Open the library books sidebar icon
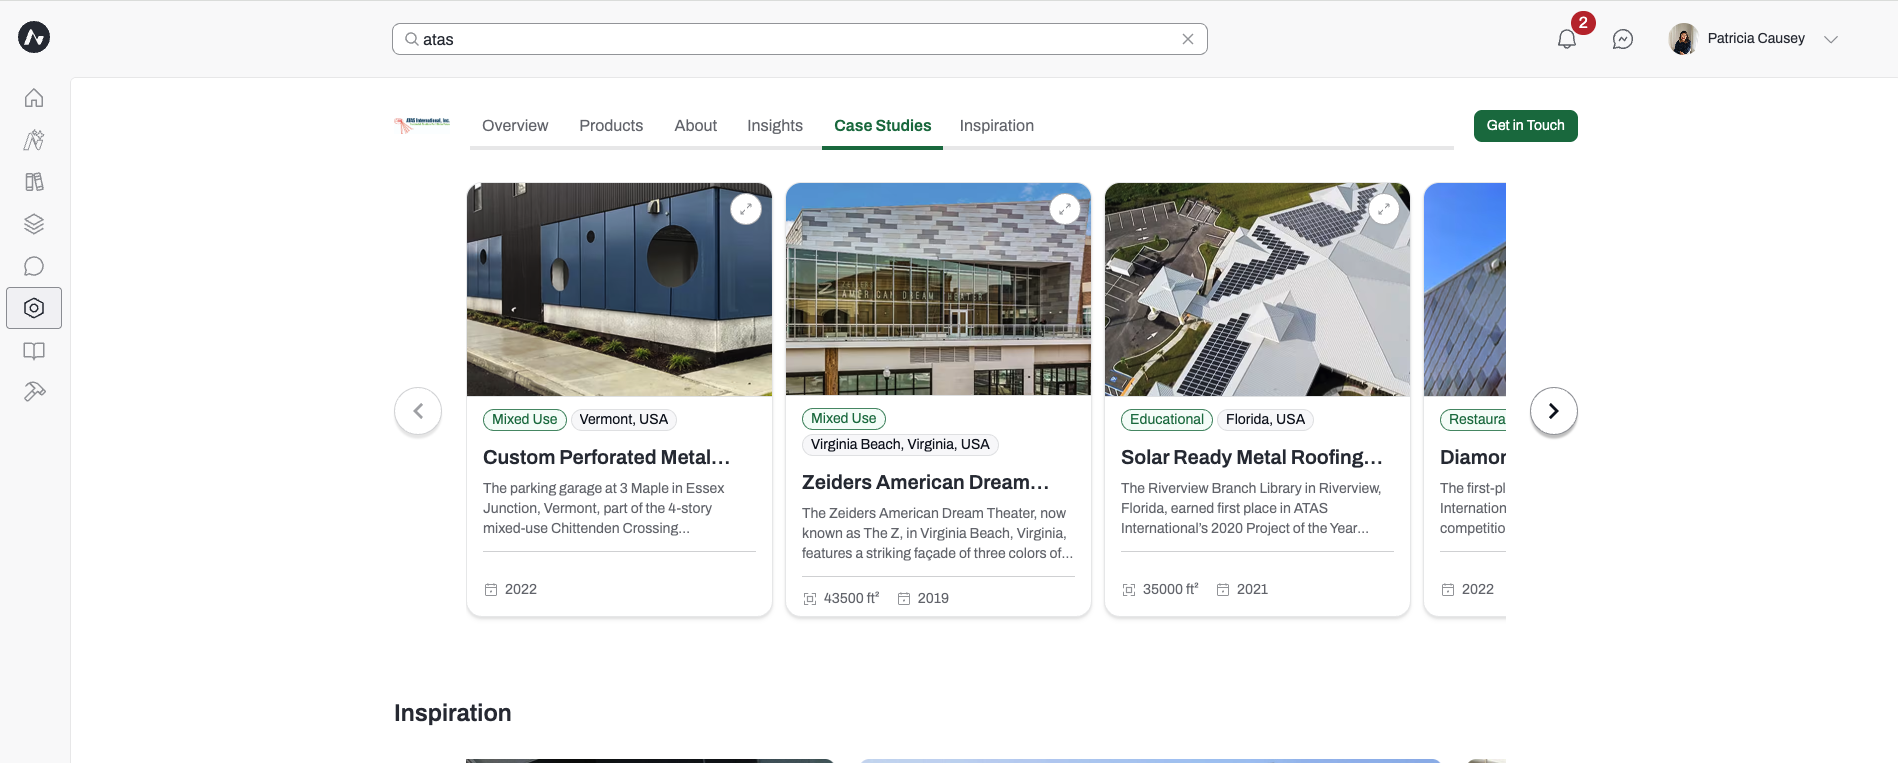Screen dimensions: 1898x763 coord(34,182)
